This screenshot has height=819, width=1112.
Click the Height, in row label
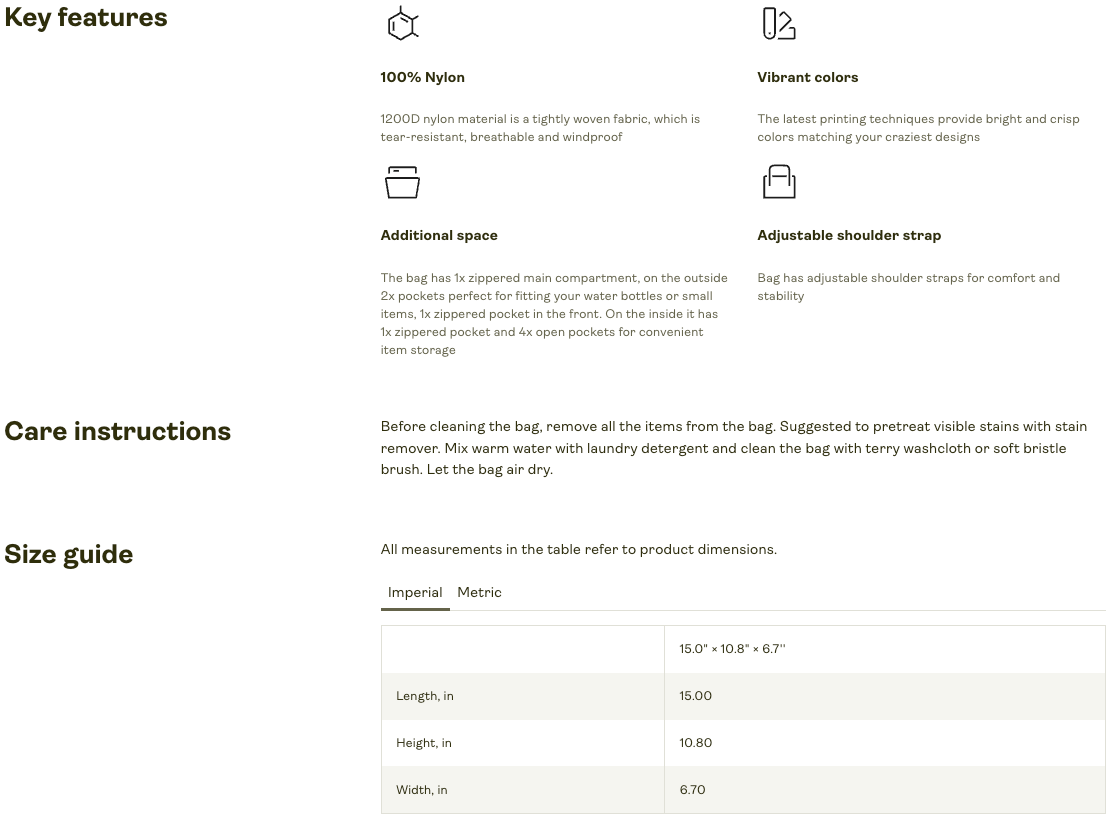tap(424, 744)
